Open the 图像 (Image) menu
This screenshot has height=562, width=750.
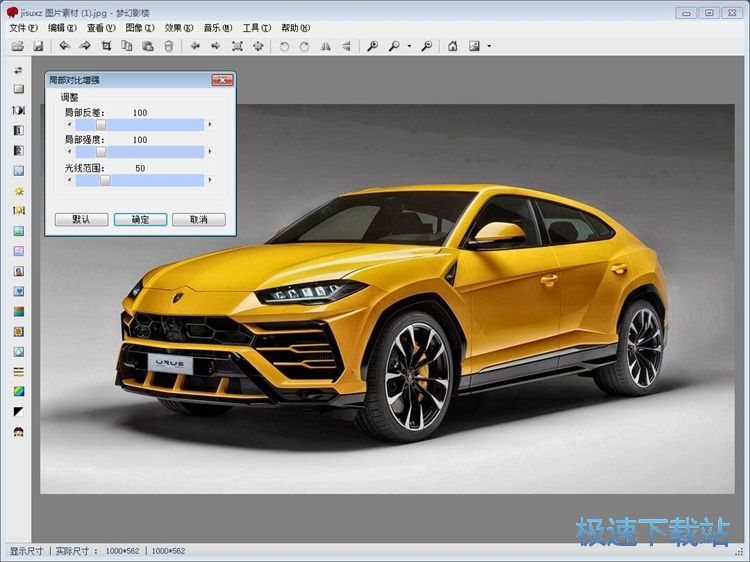pyautogui.click(x=139, y=28)
